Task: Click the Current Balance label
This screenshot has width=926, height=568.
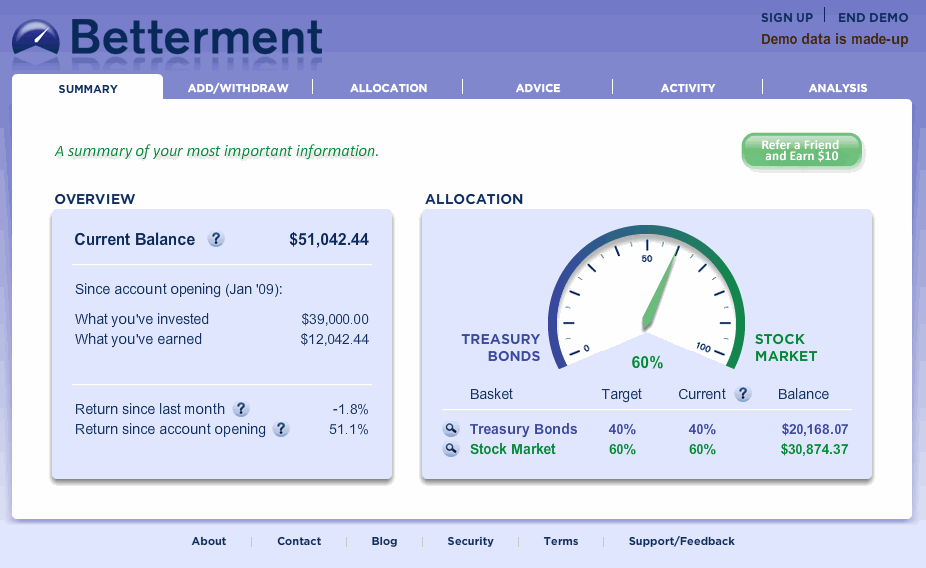Action: pyautogui.click(x=134, y=239)
